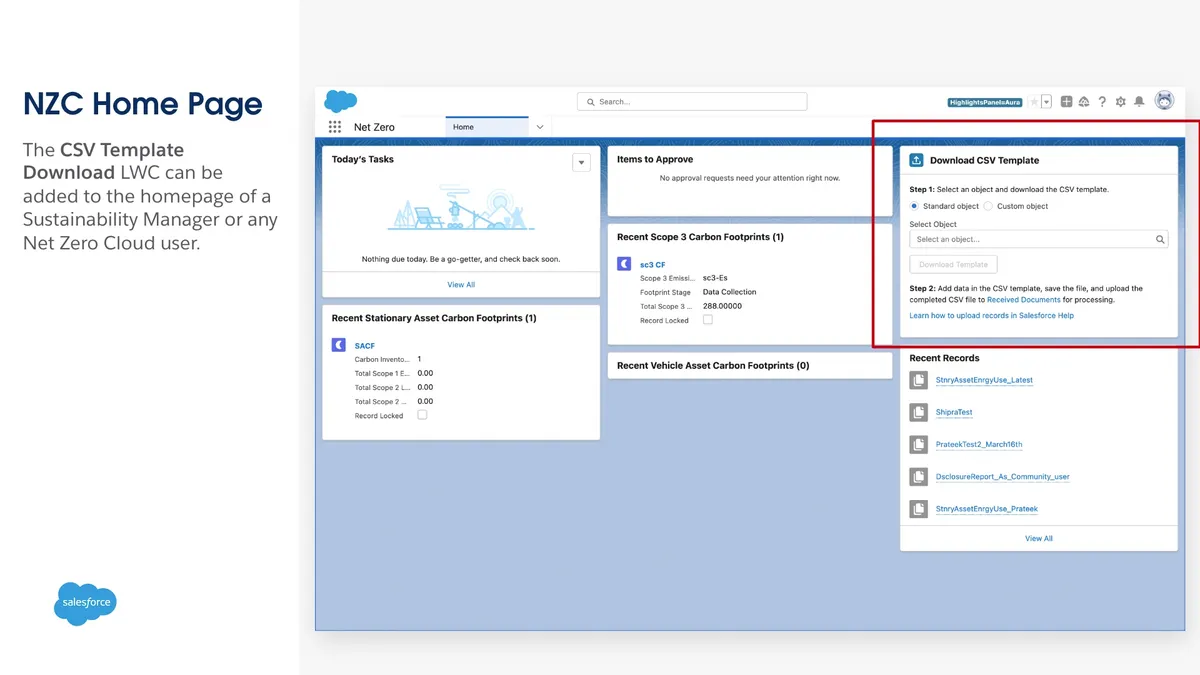Click the sc3 CF record icon

(x=624, y=264)
